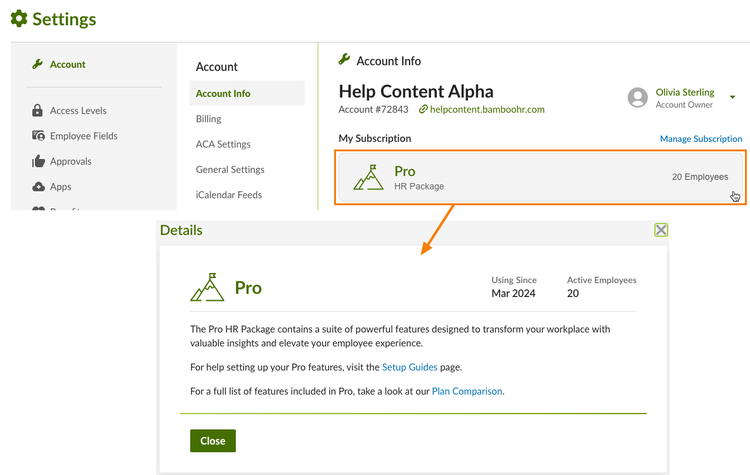
Task: Open iCalendar Feeds
Action: tap(229, 195)
